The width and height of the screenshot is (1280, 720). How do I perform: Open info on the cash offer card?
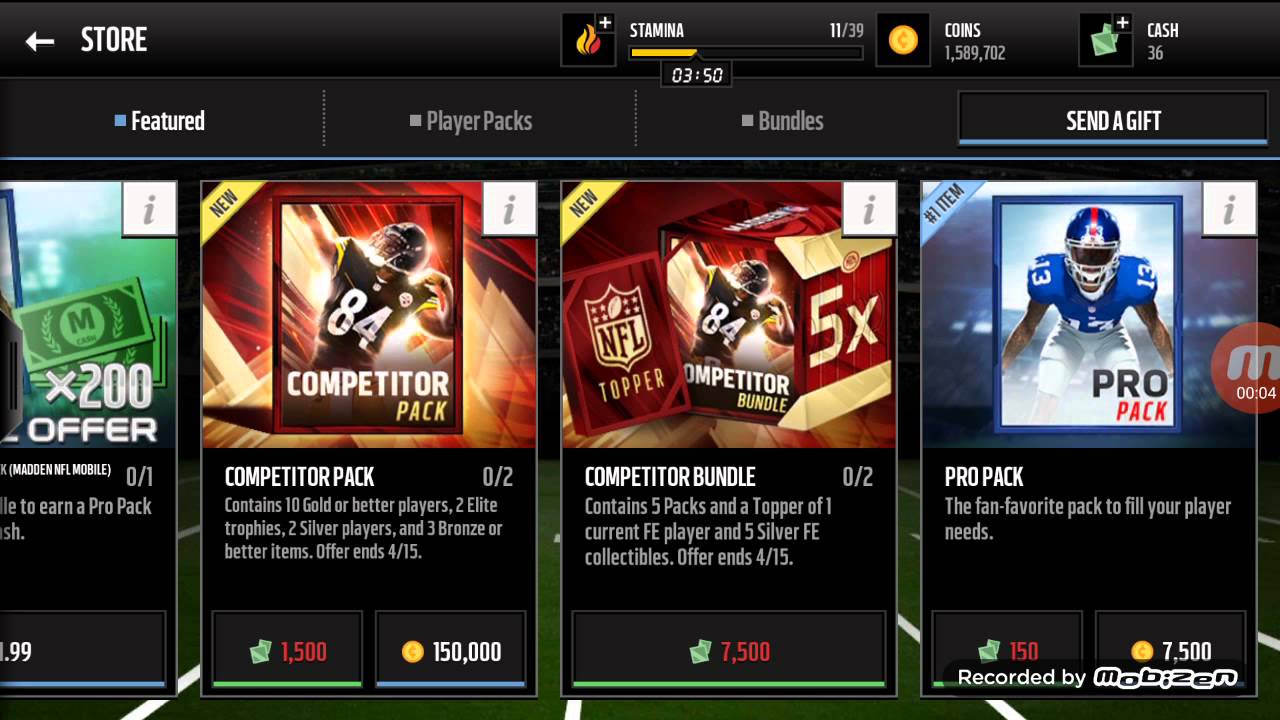point(149,209)
